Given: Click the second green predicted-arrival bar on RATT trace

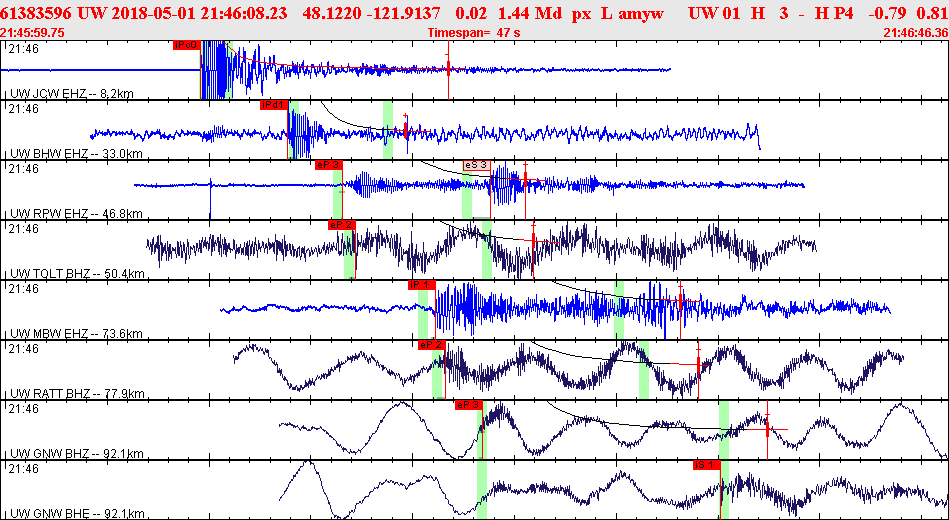Looking at the screenshot, I should tap(643, 370).
